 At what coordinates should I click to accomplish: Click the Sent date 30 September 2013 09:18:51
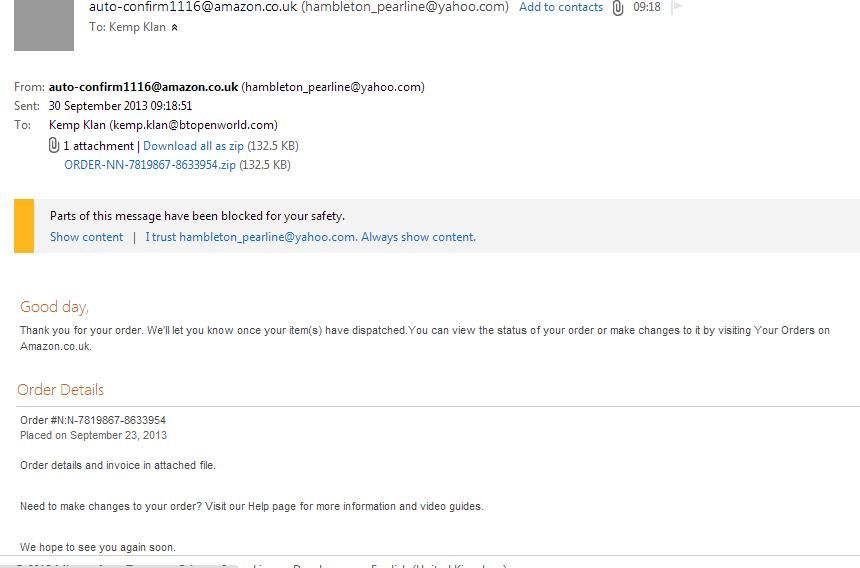point(121,106)
